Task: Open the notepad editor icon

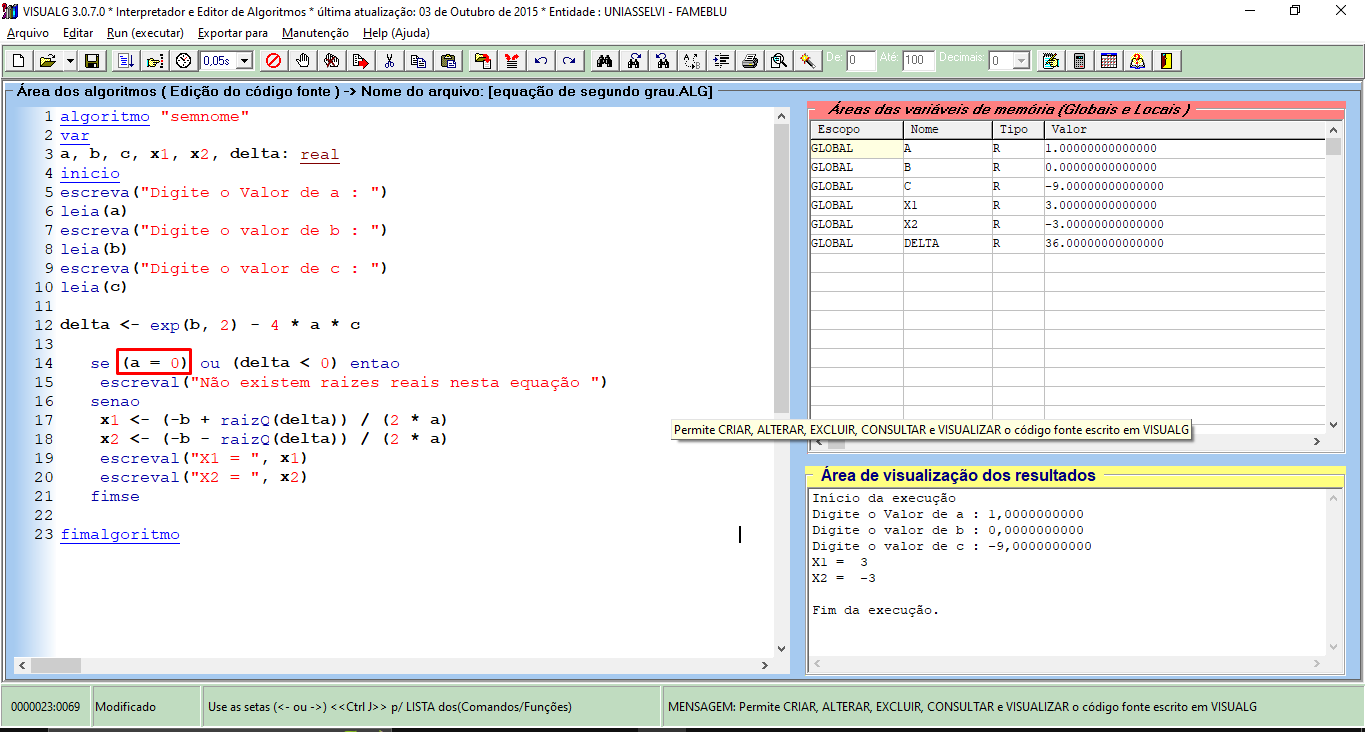Action: [x=1050, y=61]
